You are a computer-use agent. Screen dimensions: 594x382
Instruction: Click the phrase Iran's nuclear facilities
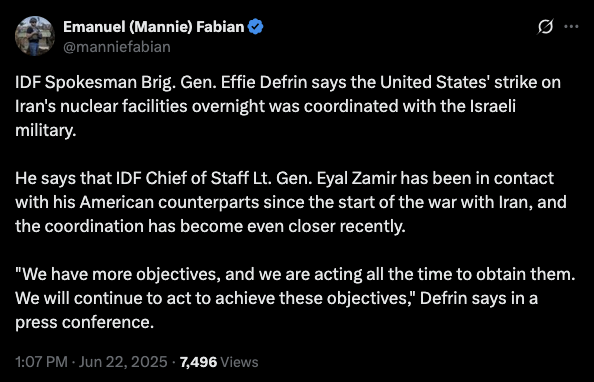102,106
